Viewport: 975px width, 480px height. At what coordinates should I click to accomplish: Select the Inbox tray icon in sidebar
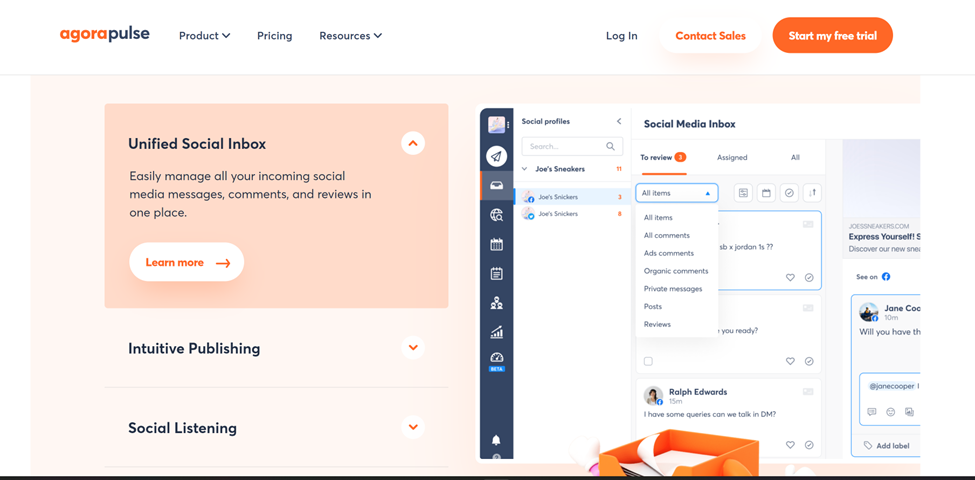pos(496,185)
